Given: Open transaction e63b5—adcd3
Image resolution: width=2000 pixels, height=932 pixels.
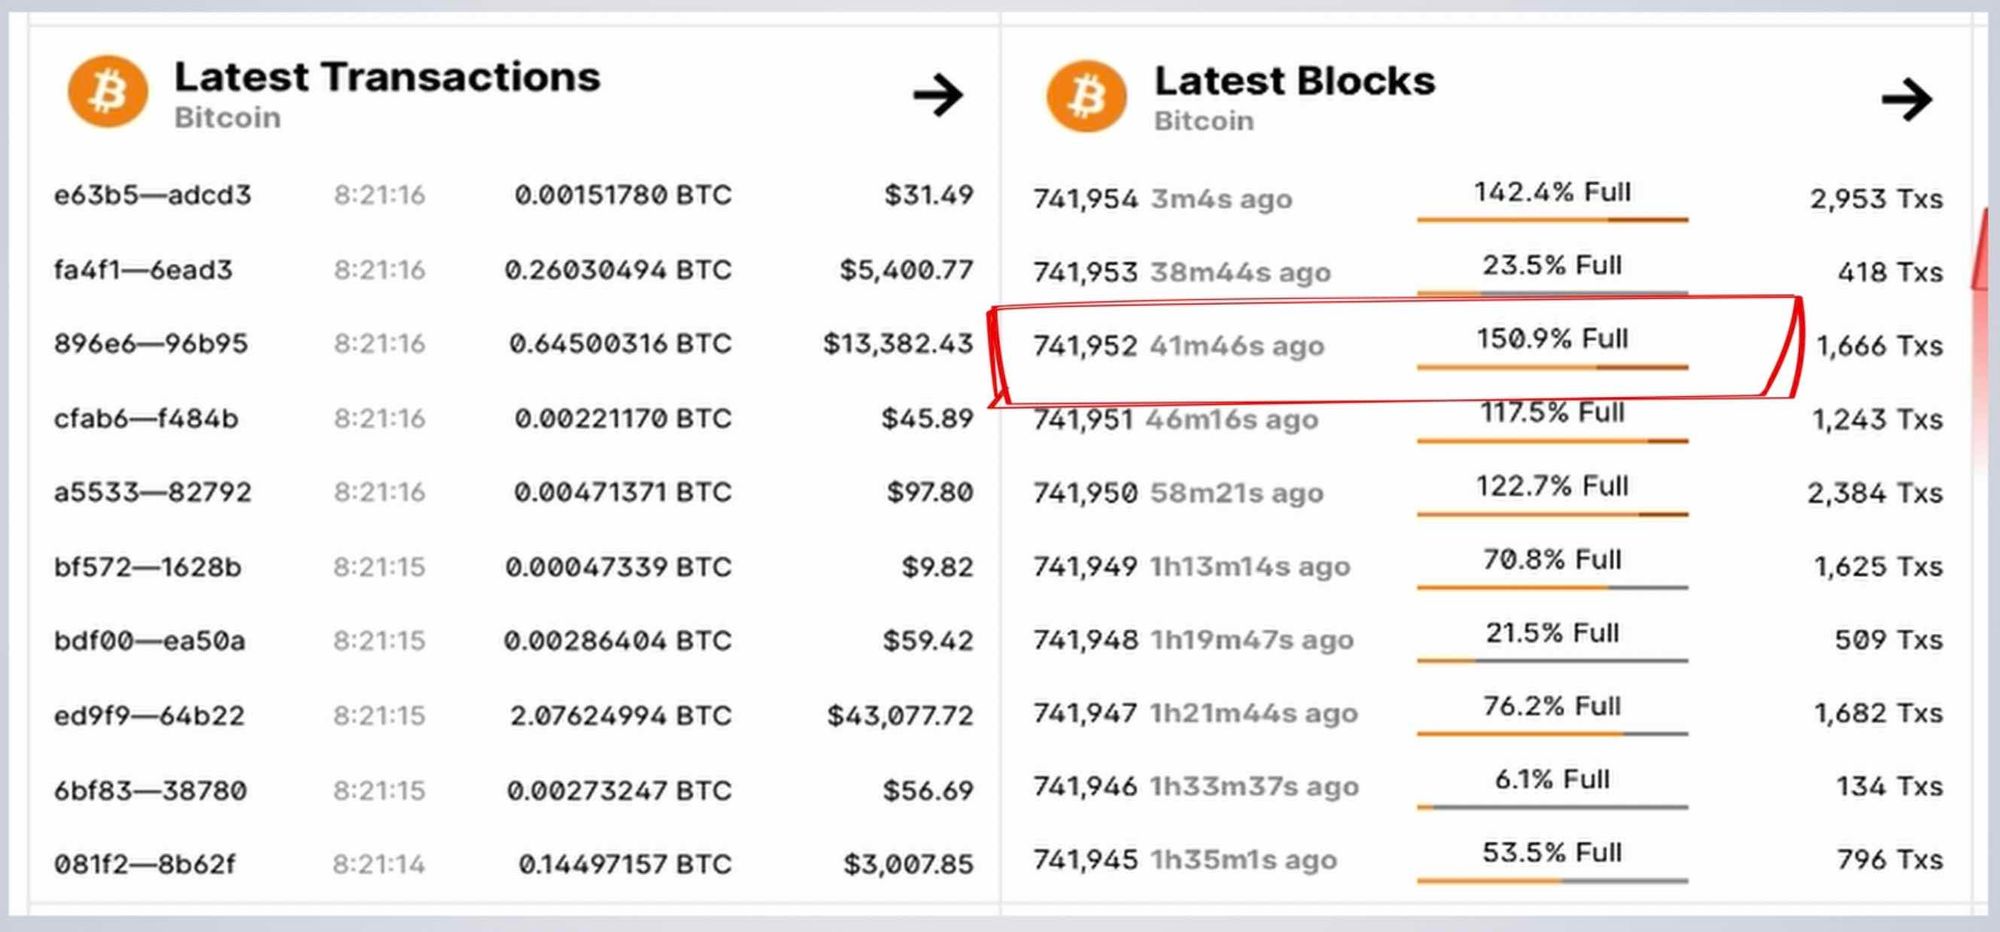Looking at the screenshot, I should 152,195.
